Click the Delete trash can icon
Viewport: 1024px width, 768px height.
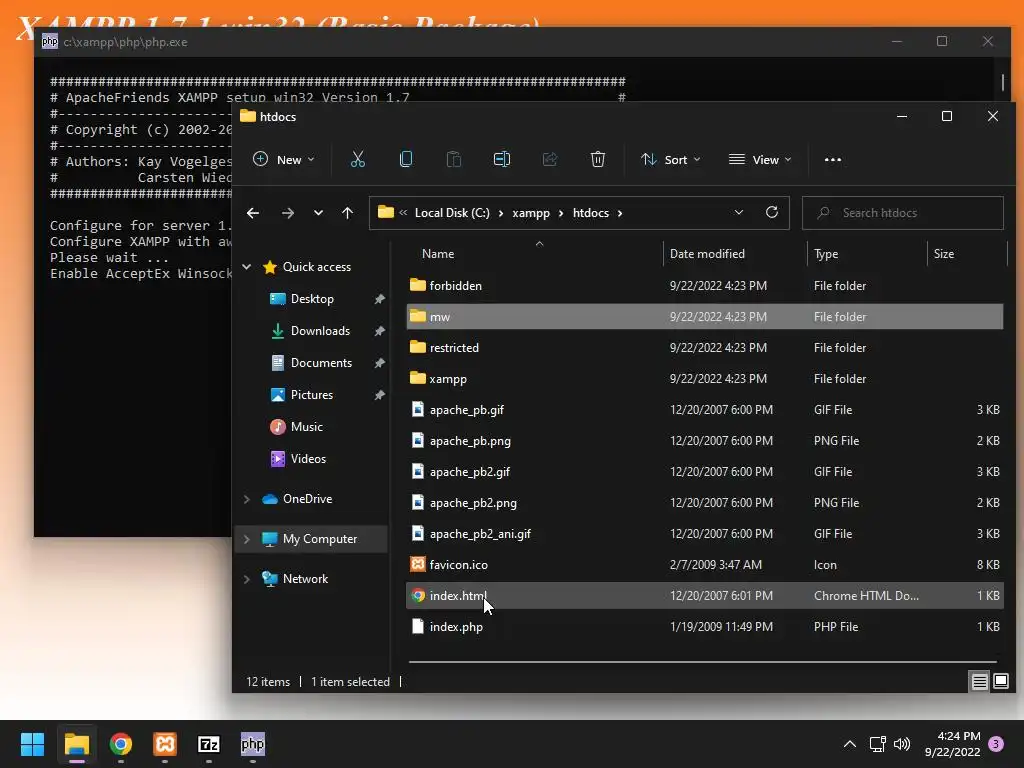pyautogui.click(x=598, y=159)
